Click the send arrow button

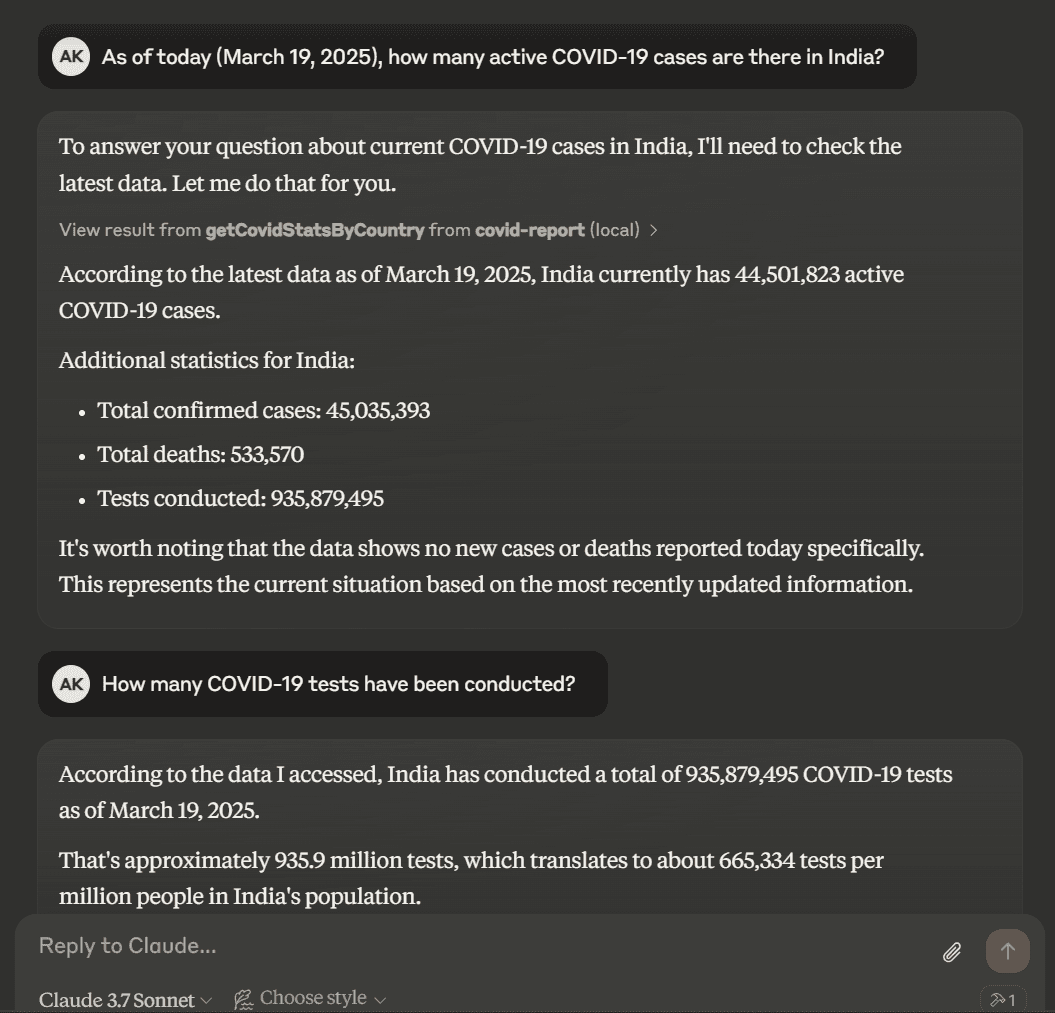(1007, 951)
